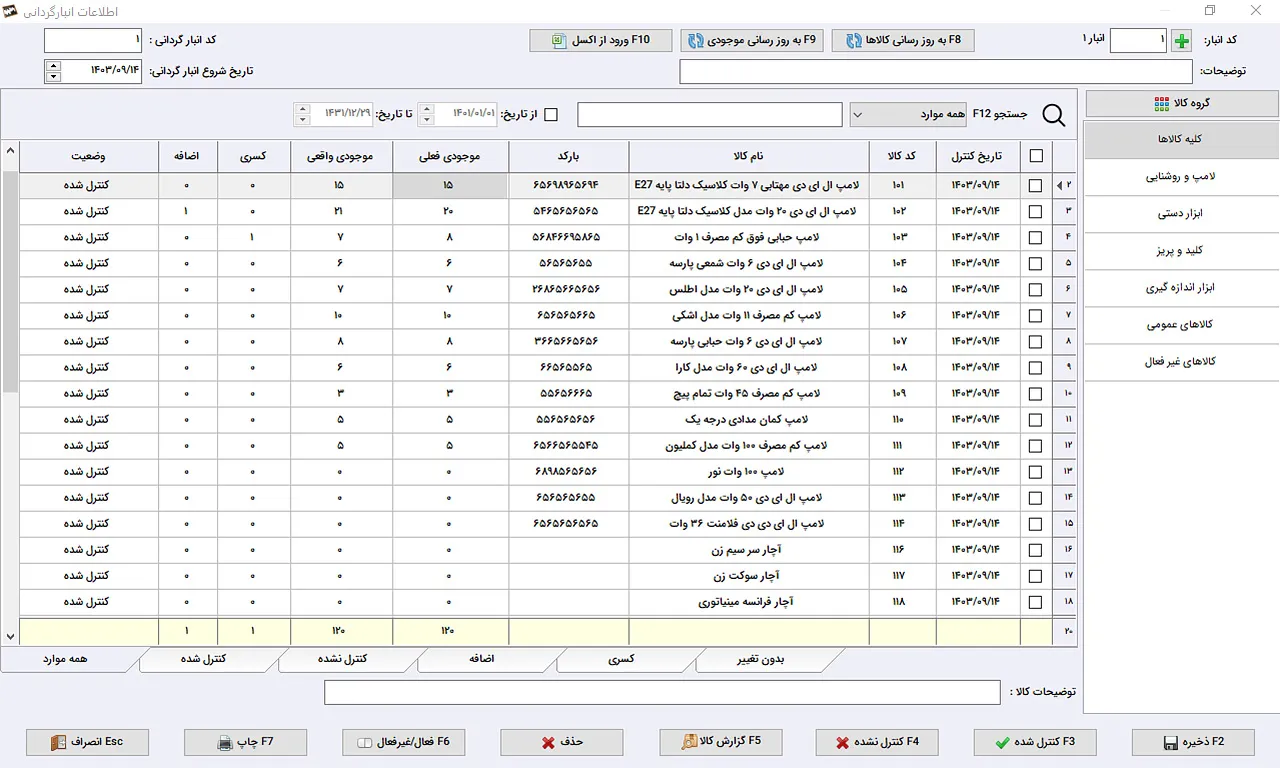Click the F2 save (ذخیره) button
Image resolution: width=1280 pixels, height=768 pixels.
coord(1193,742)
